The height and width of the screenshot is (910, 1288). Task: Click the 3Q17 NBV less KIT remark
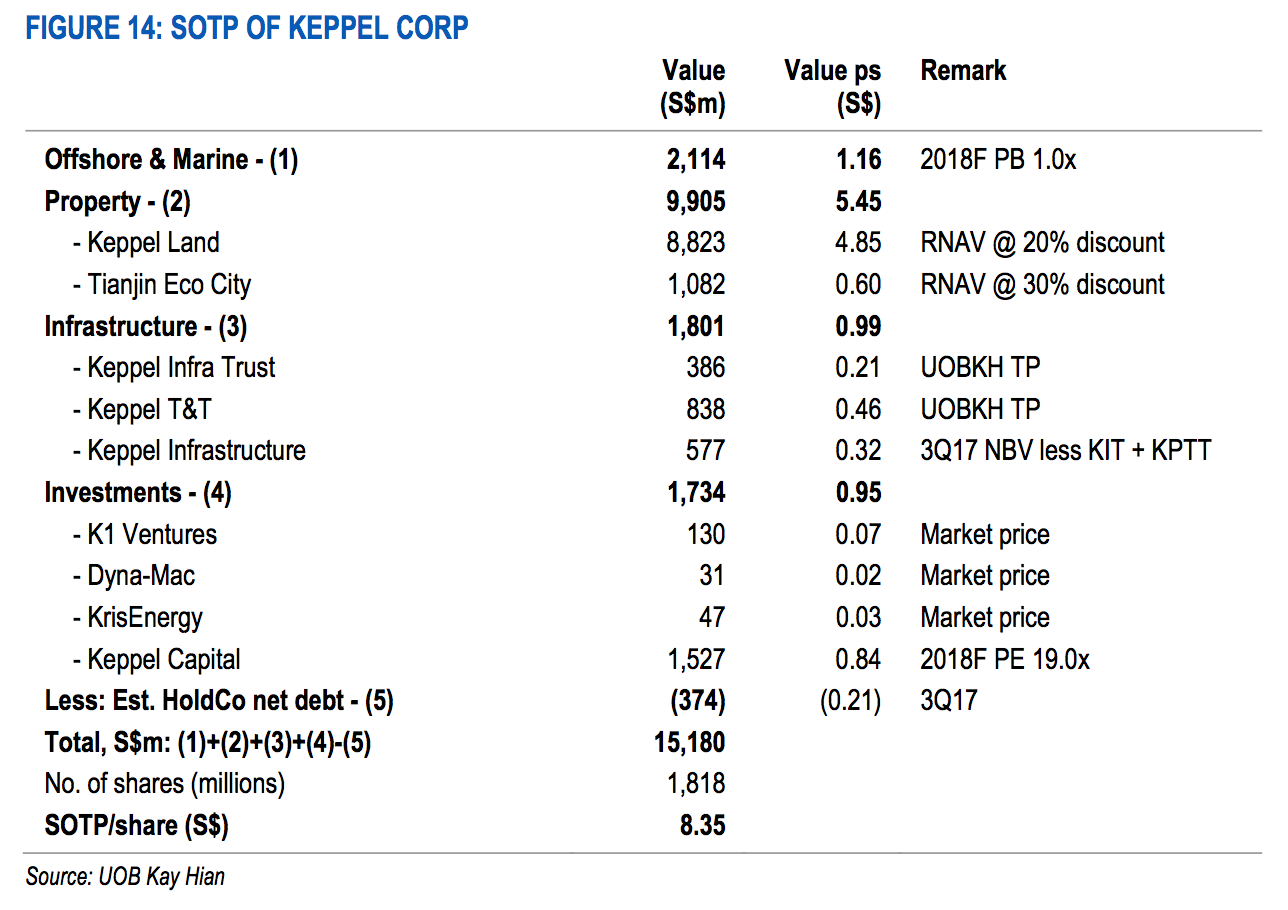(x=1065, y=451)
